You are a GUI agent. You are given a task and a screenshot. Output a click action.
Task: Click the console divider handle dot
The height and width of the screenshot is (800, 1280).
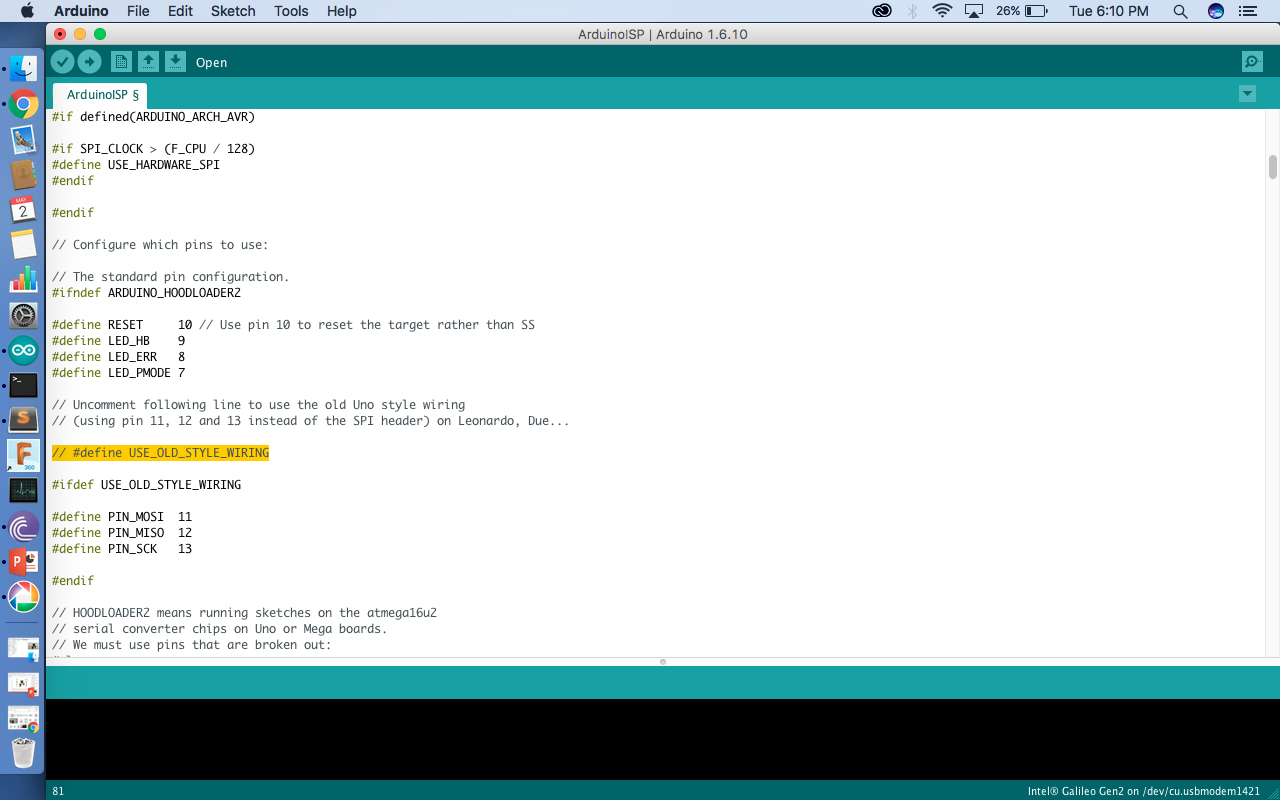click(662, 662)
